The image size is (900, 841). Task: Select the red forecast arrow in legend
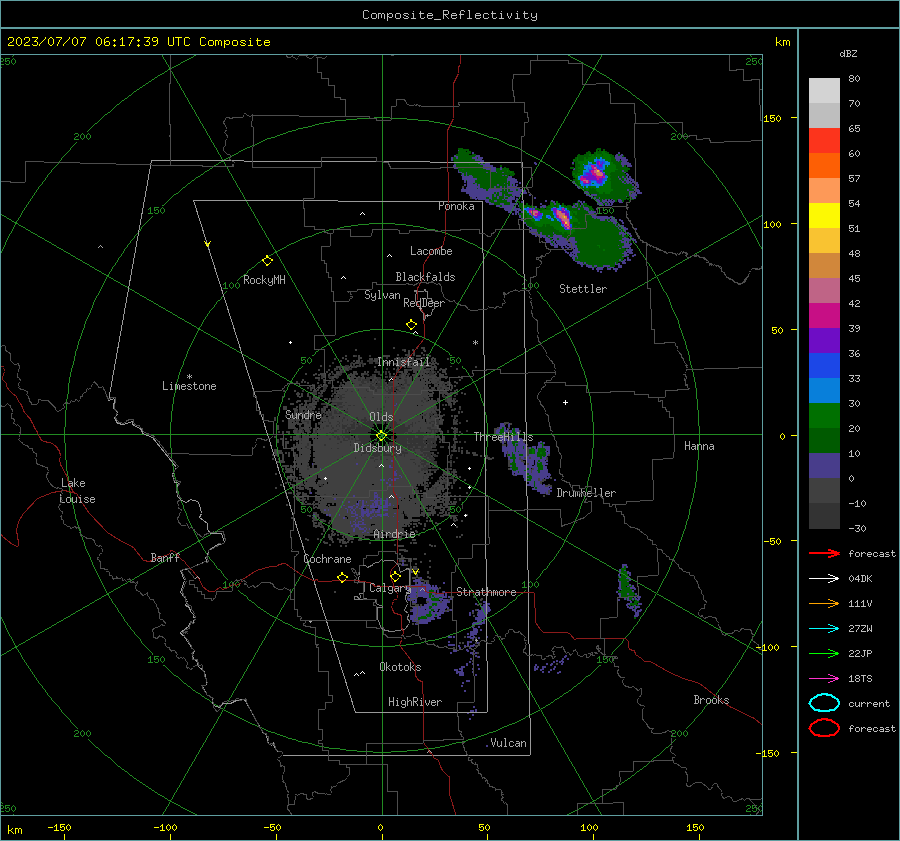coord(824,553)
